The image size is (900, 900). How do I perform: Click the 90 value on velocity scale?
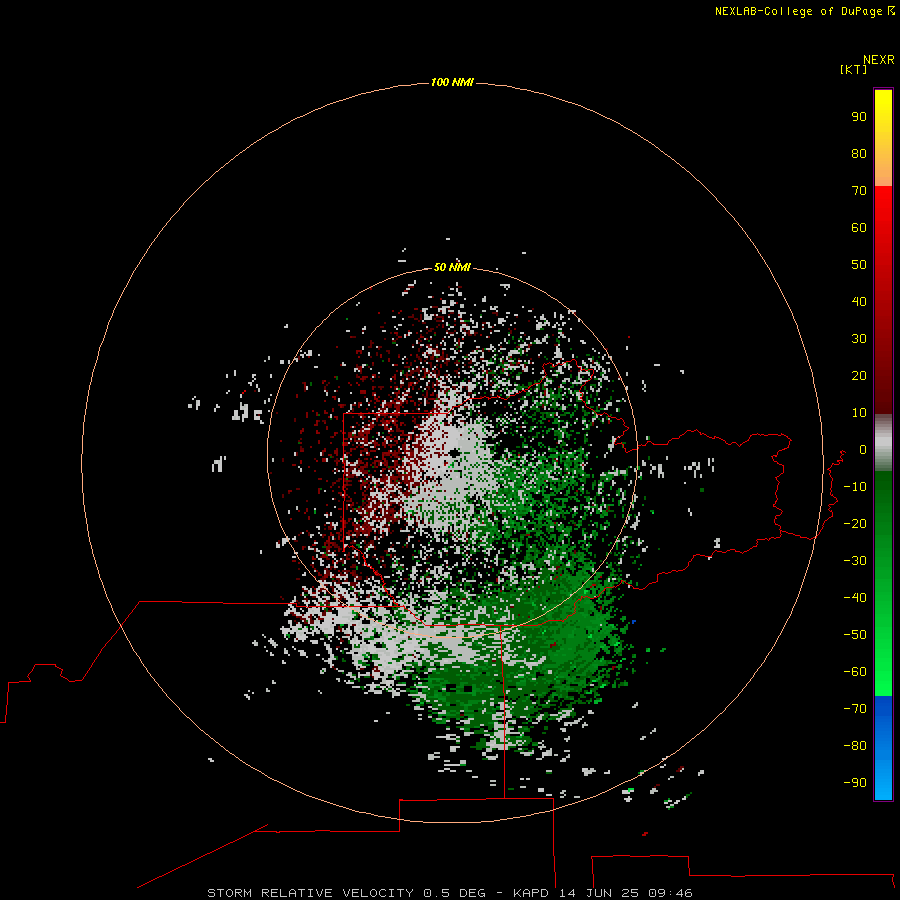tap(859, 117)
